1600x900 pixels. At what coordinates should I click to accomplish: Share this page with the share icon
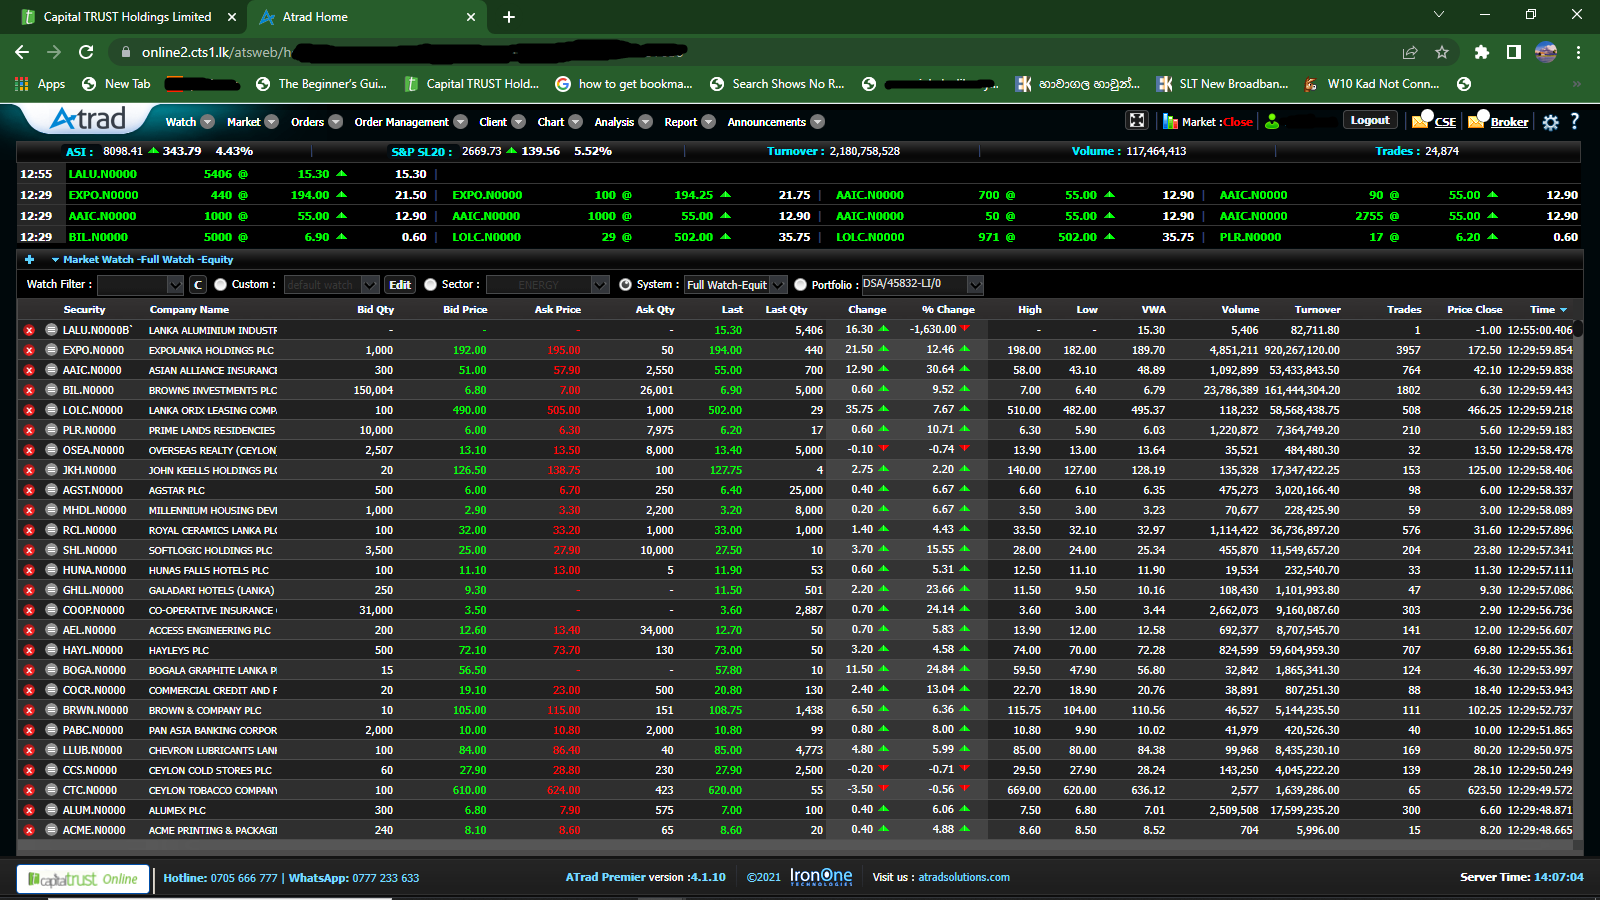pos(1410,52)
